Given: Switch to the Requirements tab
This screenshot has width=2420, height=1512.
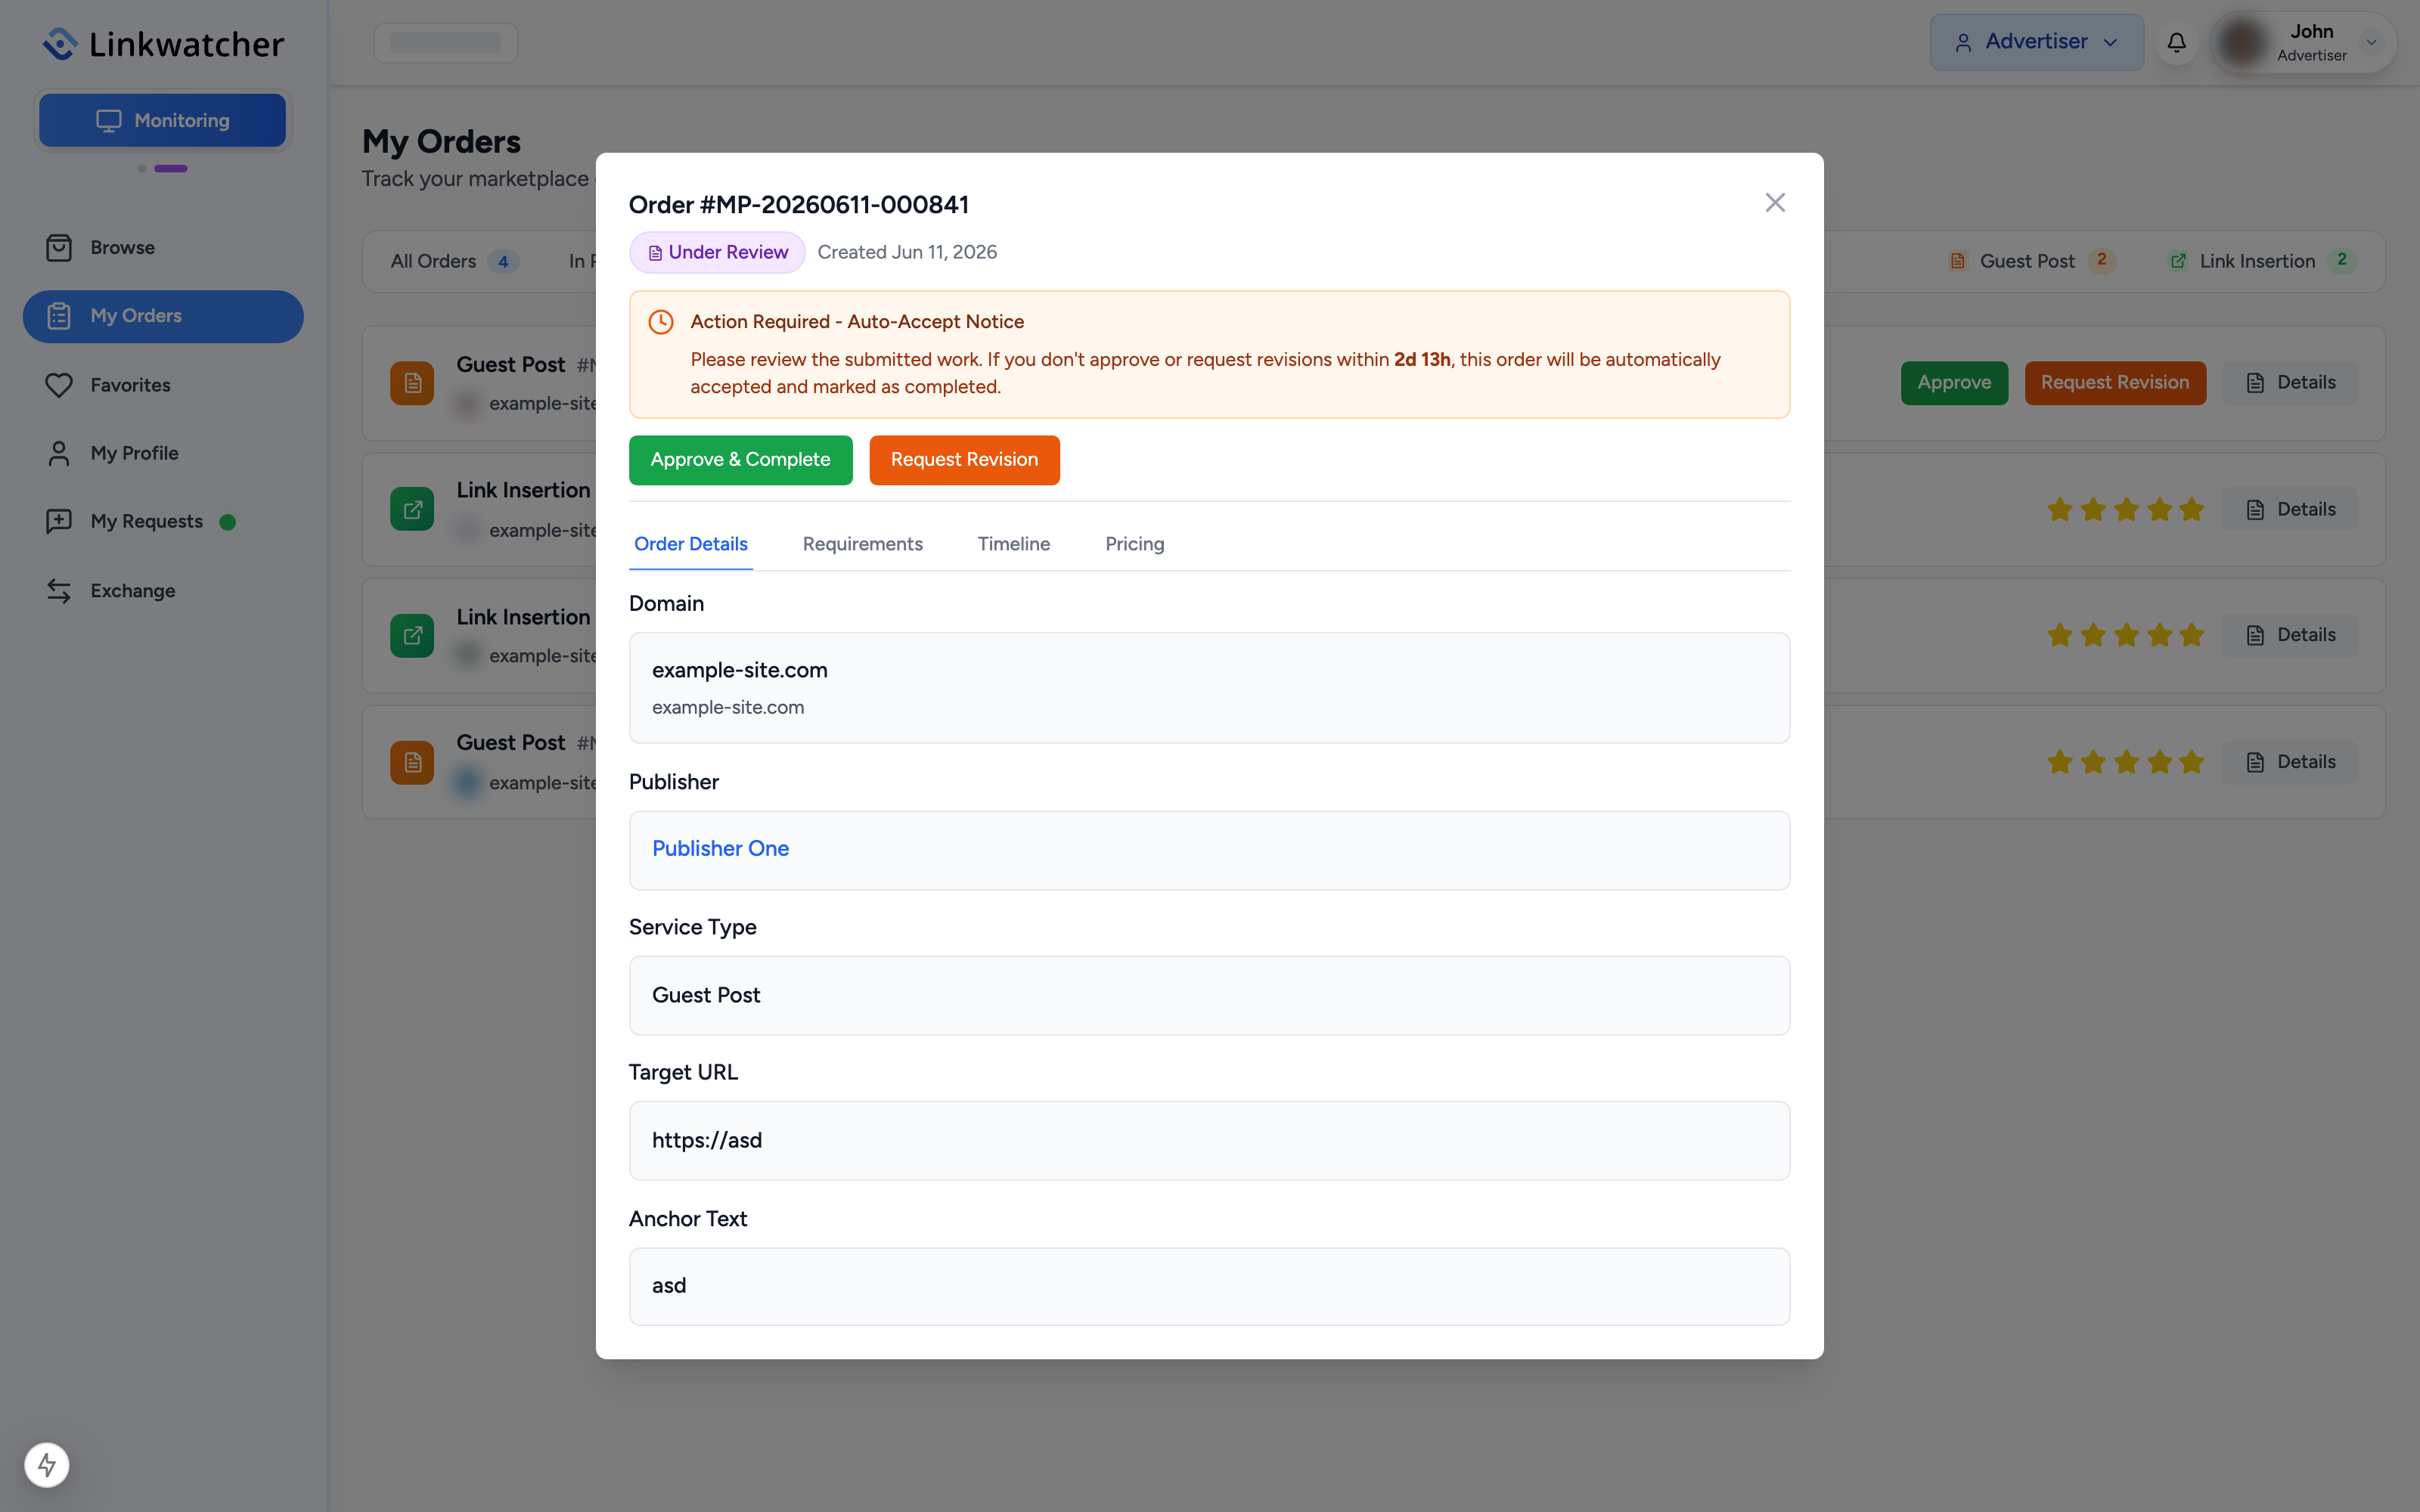Looking at the screenshot, I should point(862,544).
